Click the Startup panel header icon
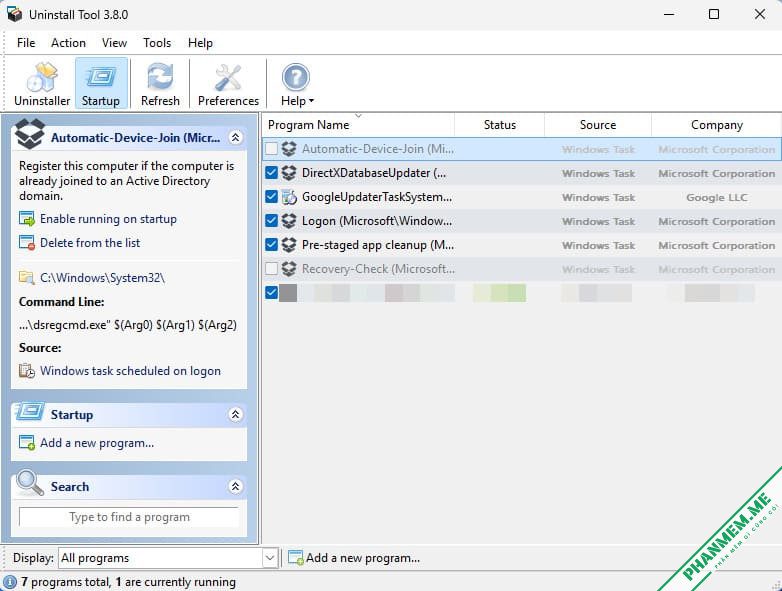The width and height of the screenshot is (782, 591). (30, 411)
